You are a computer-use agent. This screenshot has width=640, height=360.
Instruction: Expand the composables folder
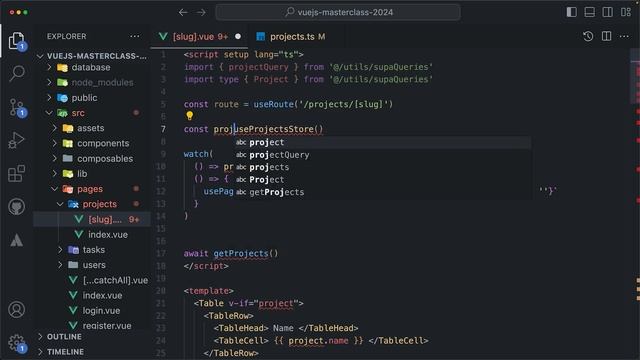tap(92, 158)
